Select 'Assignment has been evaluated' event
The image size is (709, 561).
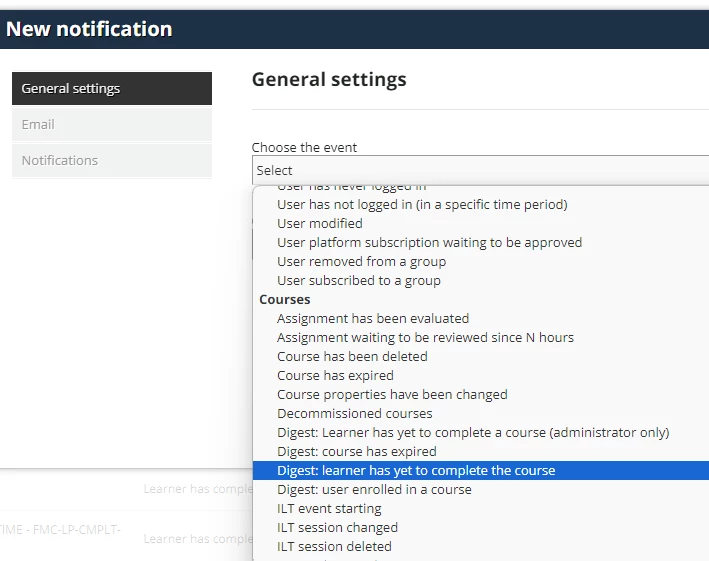[373, 319]
